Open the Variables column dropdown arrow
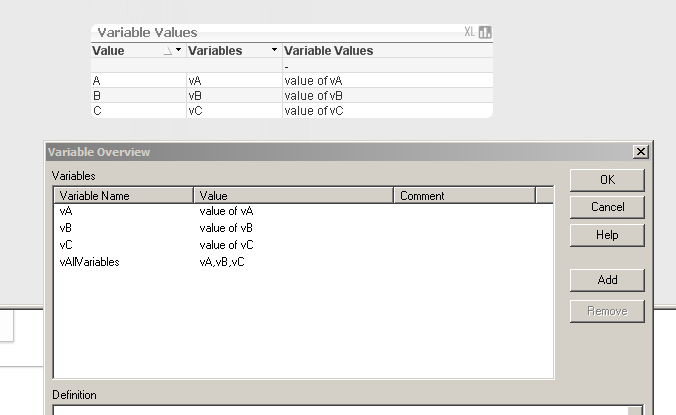 [x=274, y=50]
